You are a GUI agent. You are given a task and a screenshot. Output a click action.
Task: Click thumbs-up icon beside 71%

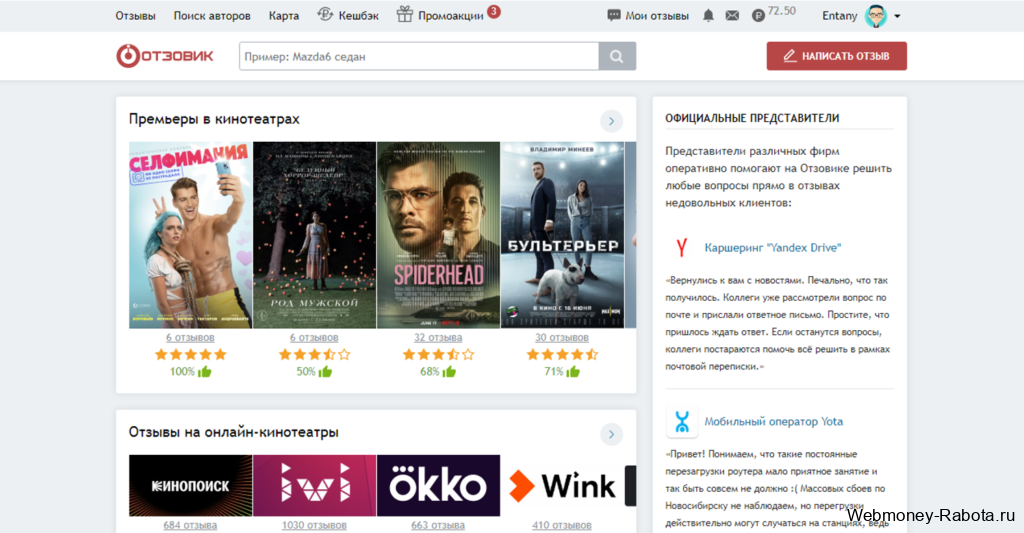click(573, 372)
